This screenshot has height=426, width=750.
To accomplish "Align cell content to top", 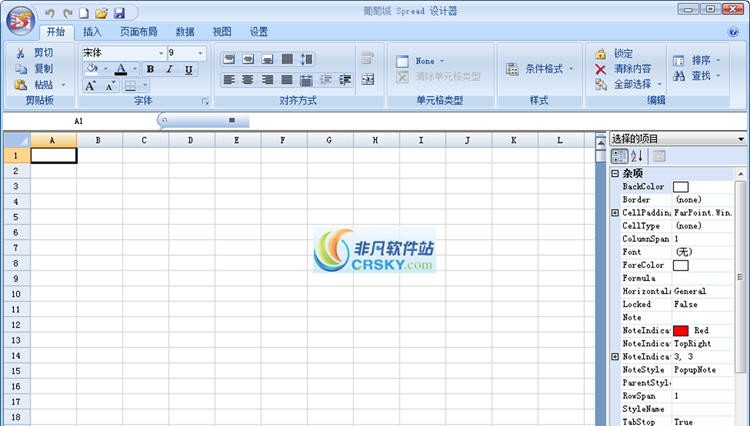I will tap(229, 59).
